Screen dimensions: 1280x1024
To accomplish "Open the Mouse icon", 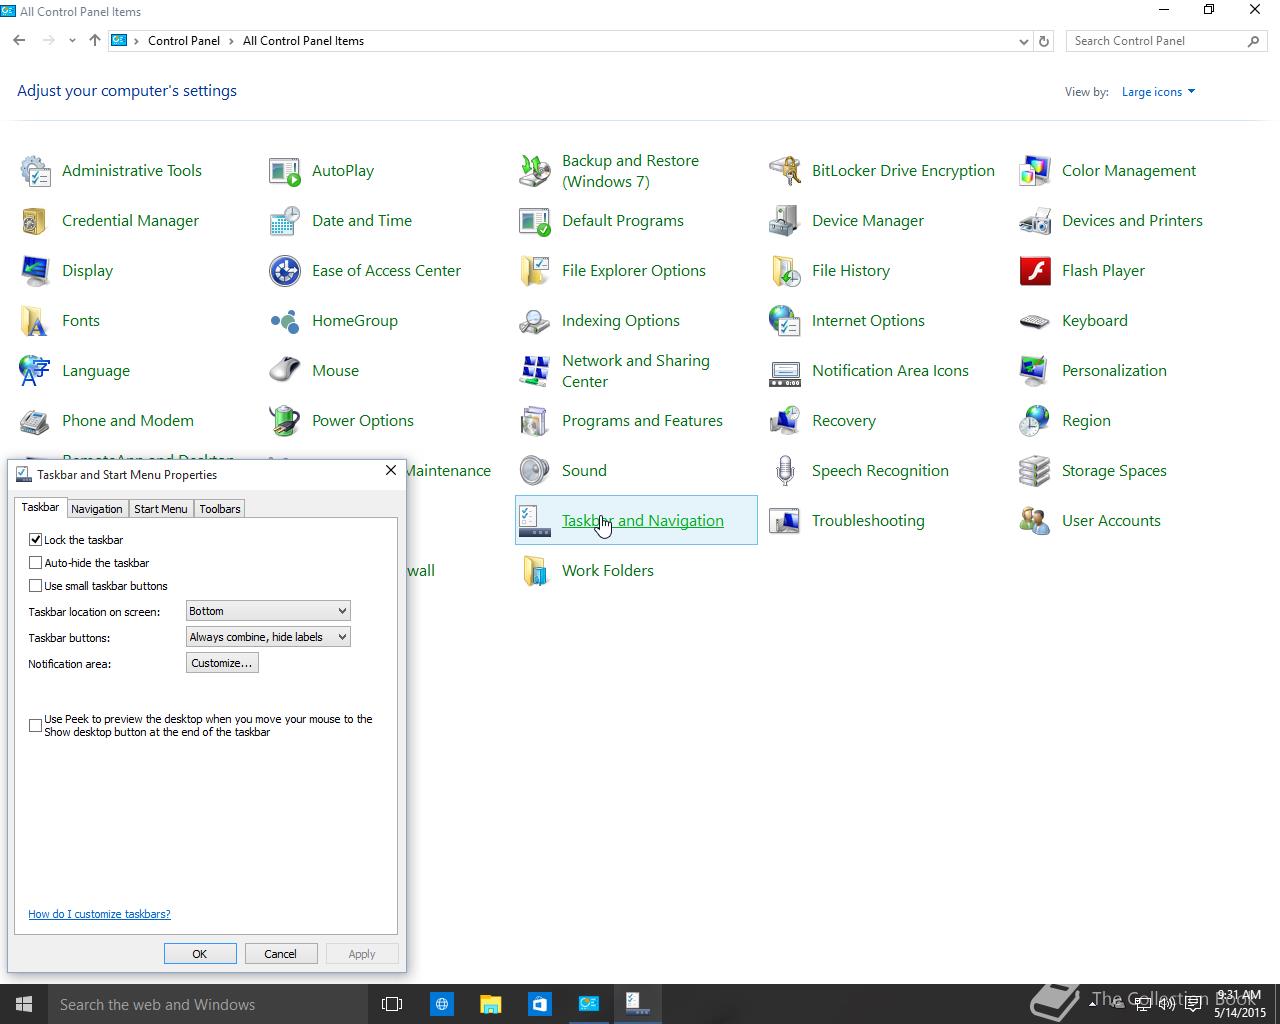I will (x=285, y=371).
